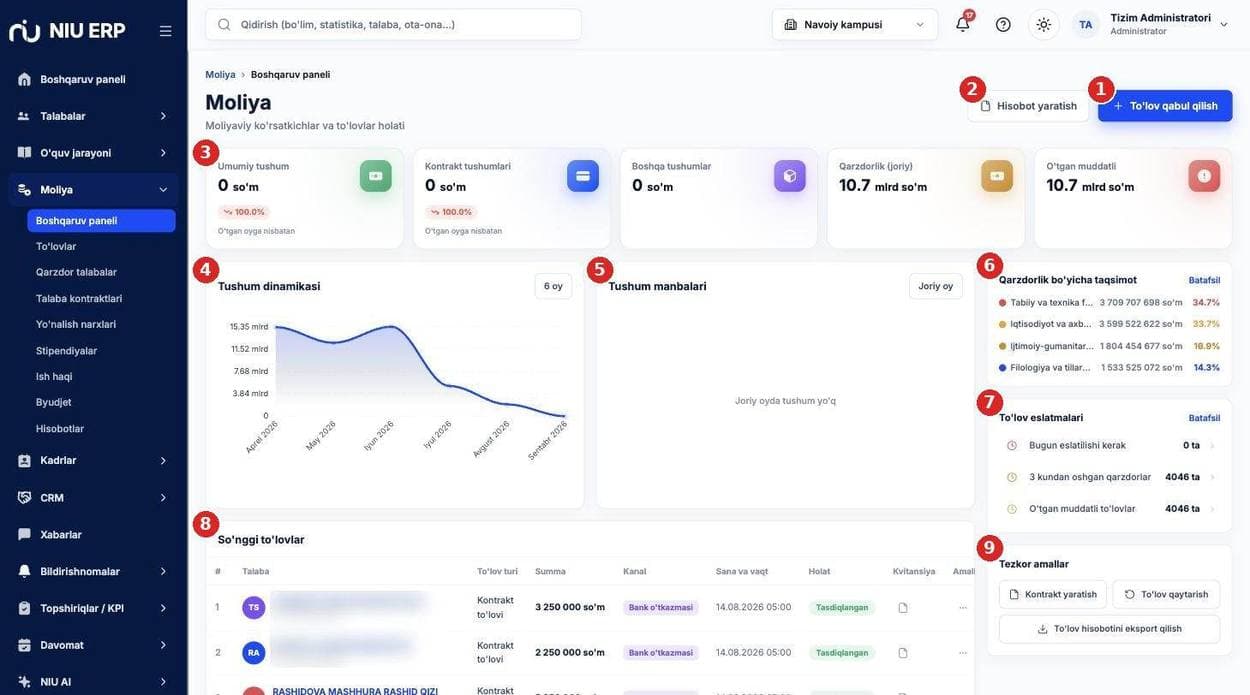Click the O'tgan muddatli red alert icon
The image size is (1250, 695).
pyautogui.click(x=1204, y=176)
